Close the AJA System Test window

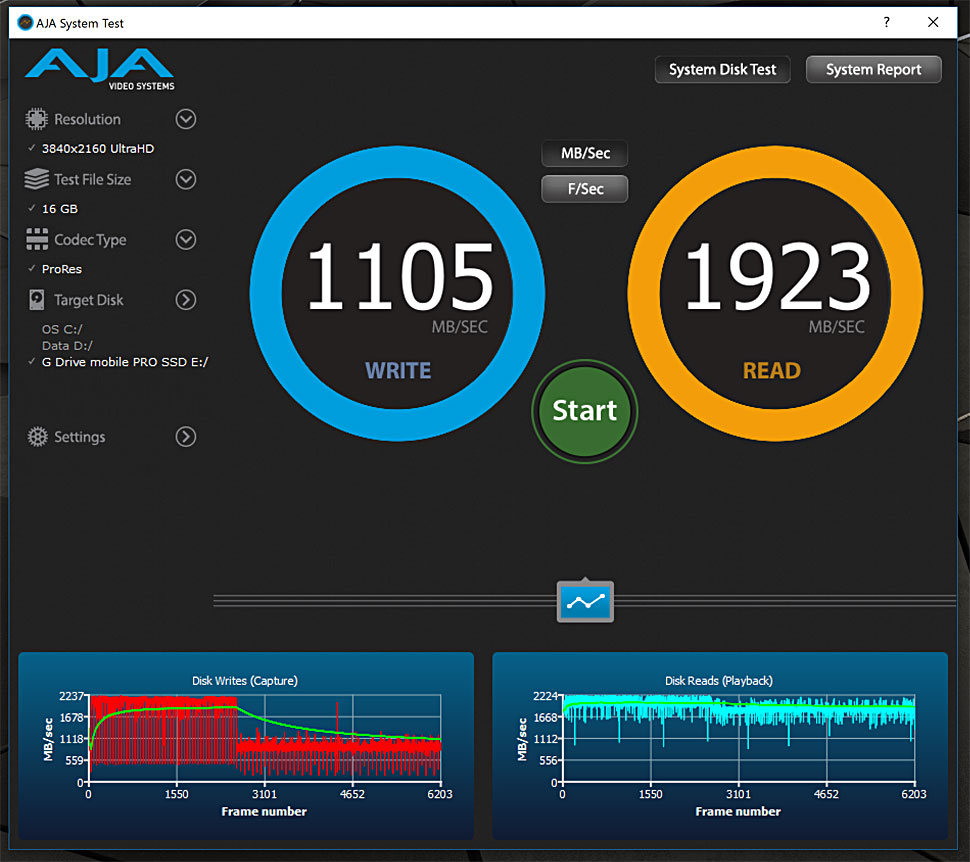(x=933, y=22)
